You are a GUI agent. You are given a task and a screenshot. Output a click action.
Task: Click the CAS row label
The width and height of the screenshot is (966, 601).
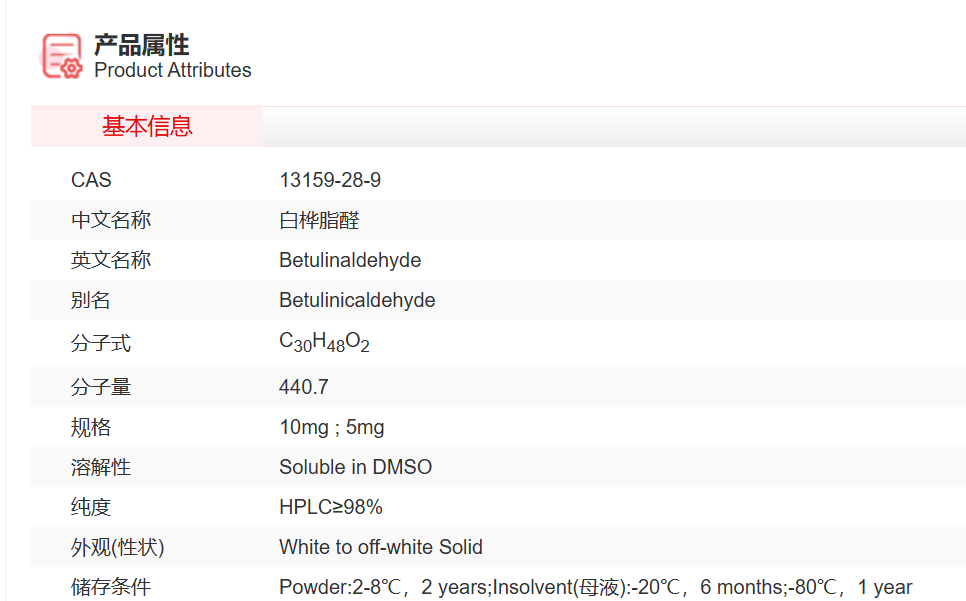91,180
